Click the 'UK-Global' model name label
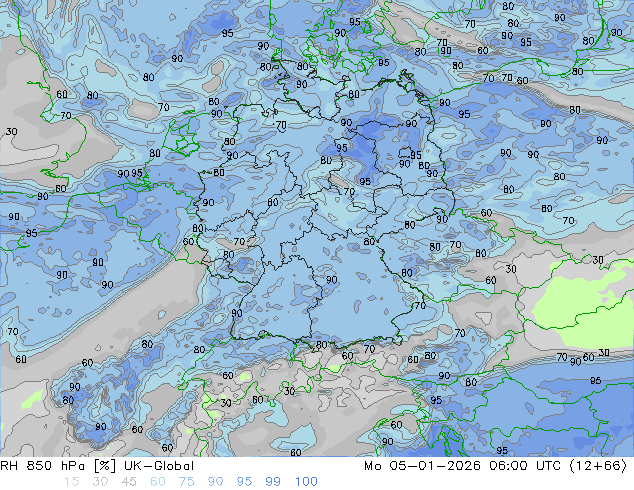 point(159,466)
